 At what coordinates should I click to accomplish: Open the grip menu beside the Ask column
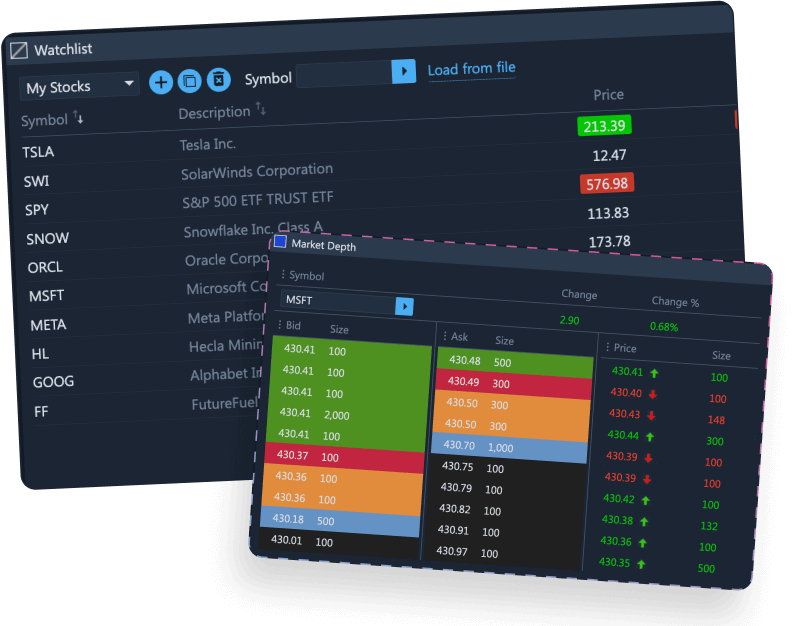pos(445,335)
